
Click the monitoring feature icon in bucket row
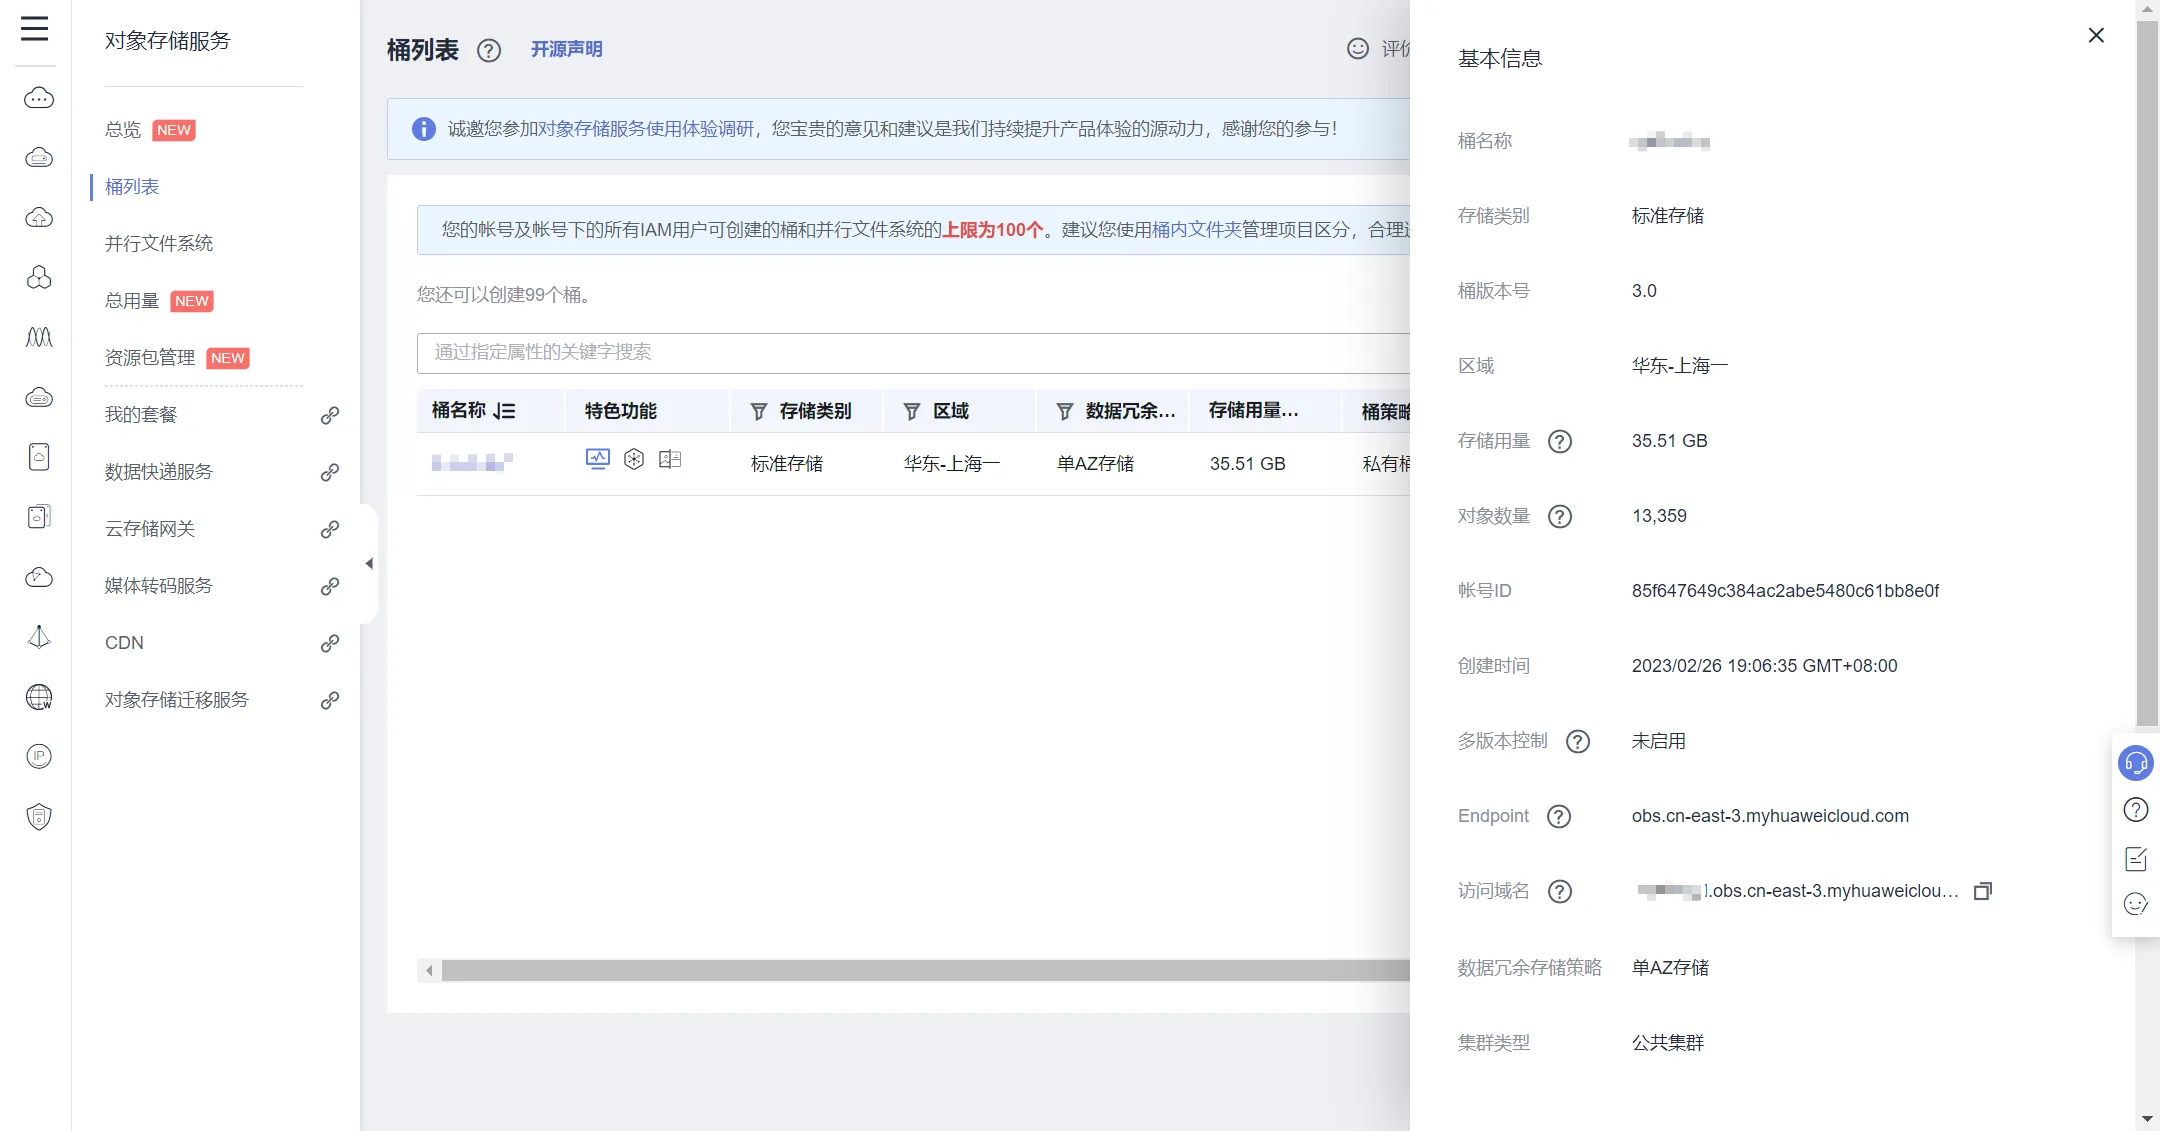pyautogui.click(x=597, y=459)
